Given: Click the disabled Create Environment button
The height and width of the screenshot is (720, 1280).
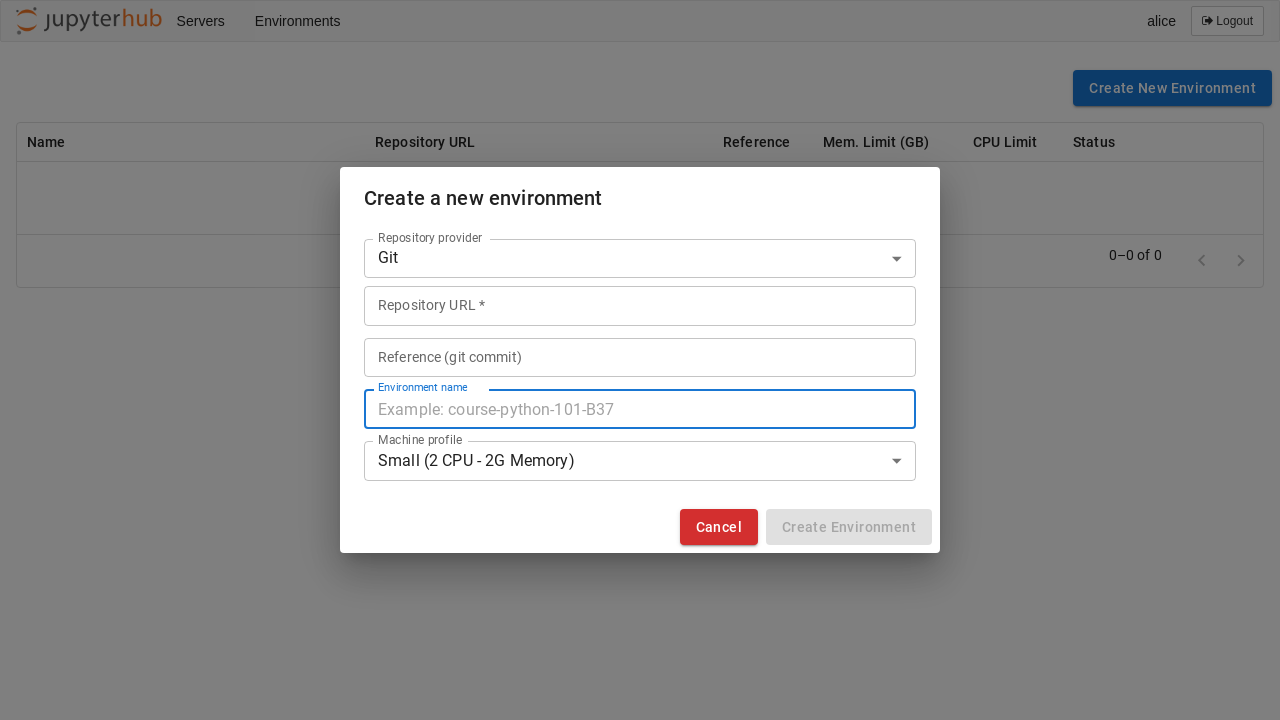Looking at the screenshot, I should [x=848, y=527].
